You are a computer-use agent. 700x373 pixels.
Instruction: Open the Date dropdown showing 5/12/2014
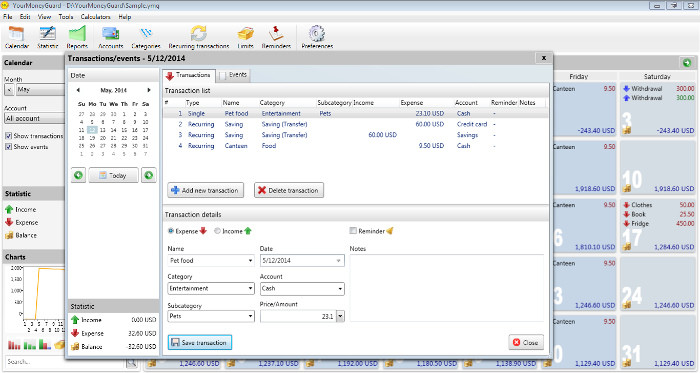coord(338,261)
